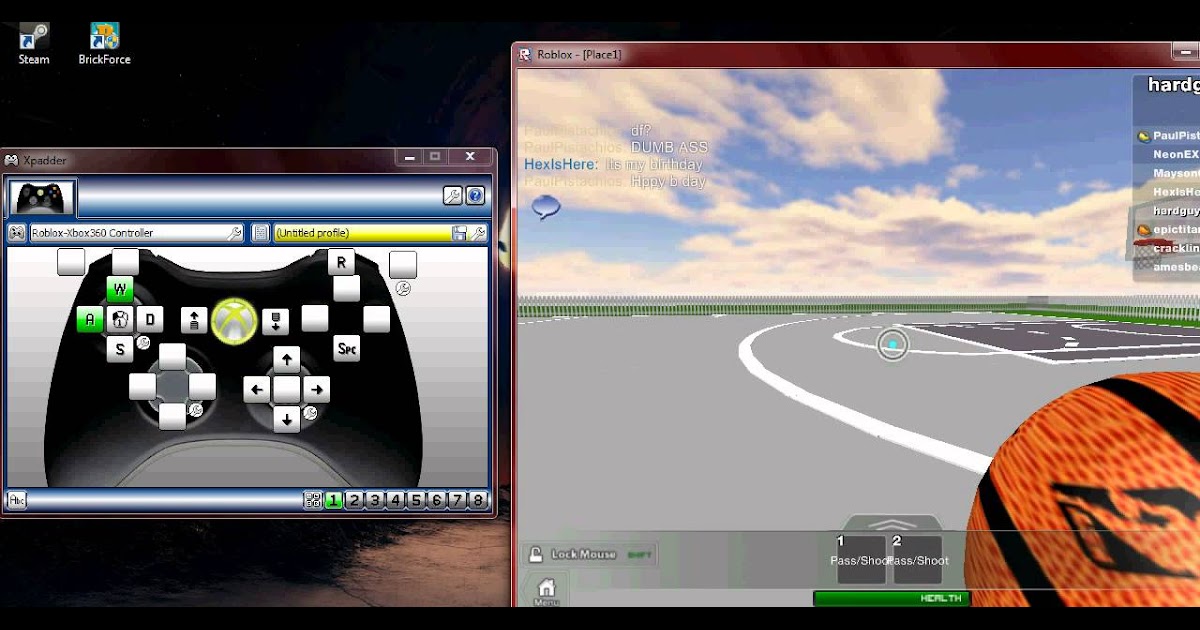Click wrench at end of Untitled profile field
Image resolution: width=1200 pixels, height=630 pixels.
(478, 233)
